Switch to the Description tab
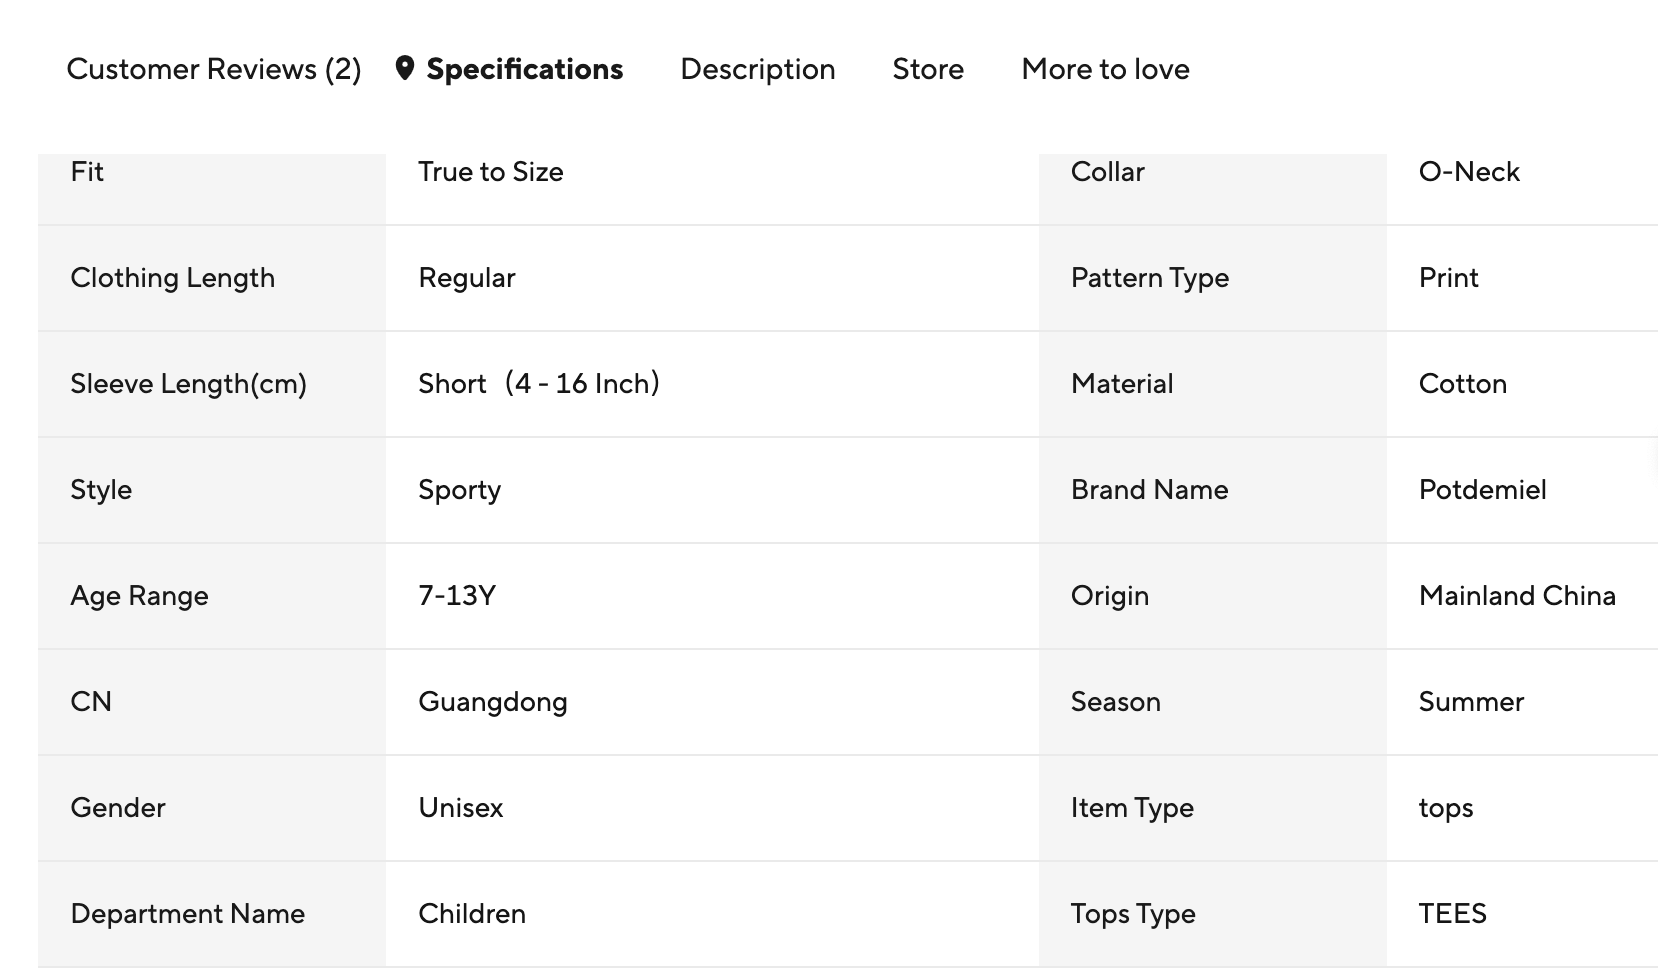This screenshot has width=1658, height=974. 757,69
